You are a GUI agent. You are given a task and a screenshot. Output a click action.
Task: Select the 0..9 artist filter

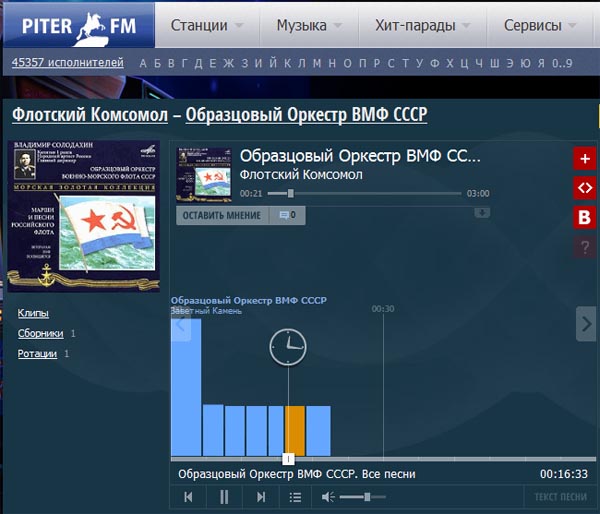point(562,63)
